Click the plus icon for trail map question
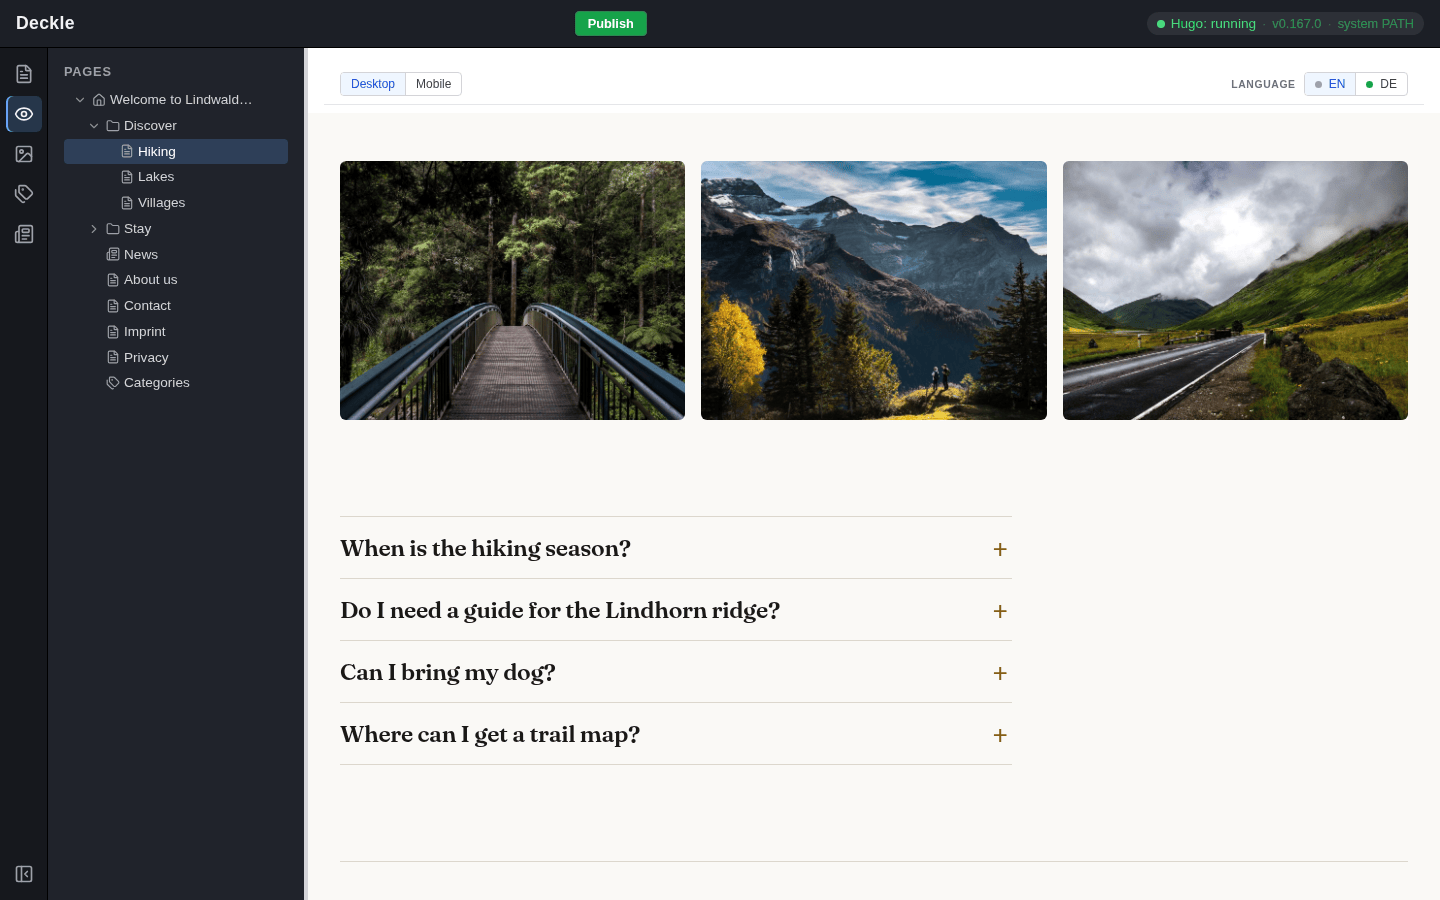 pos(1000,735)
